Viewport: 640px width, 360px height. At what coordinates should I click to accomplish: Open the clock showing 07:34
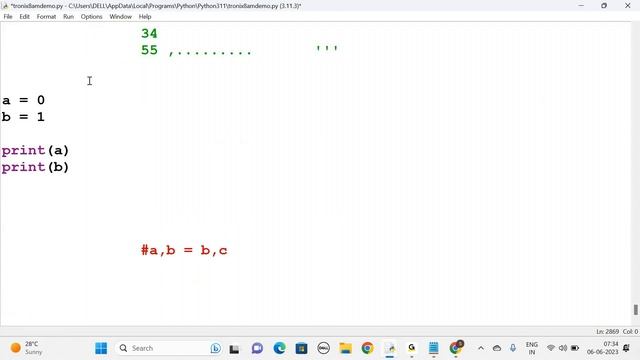point(602,348)
